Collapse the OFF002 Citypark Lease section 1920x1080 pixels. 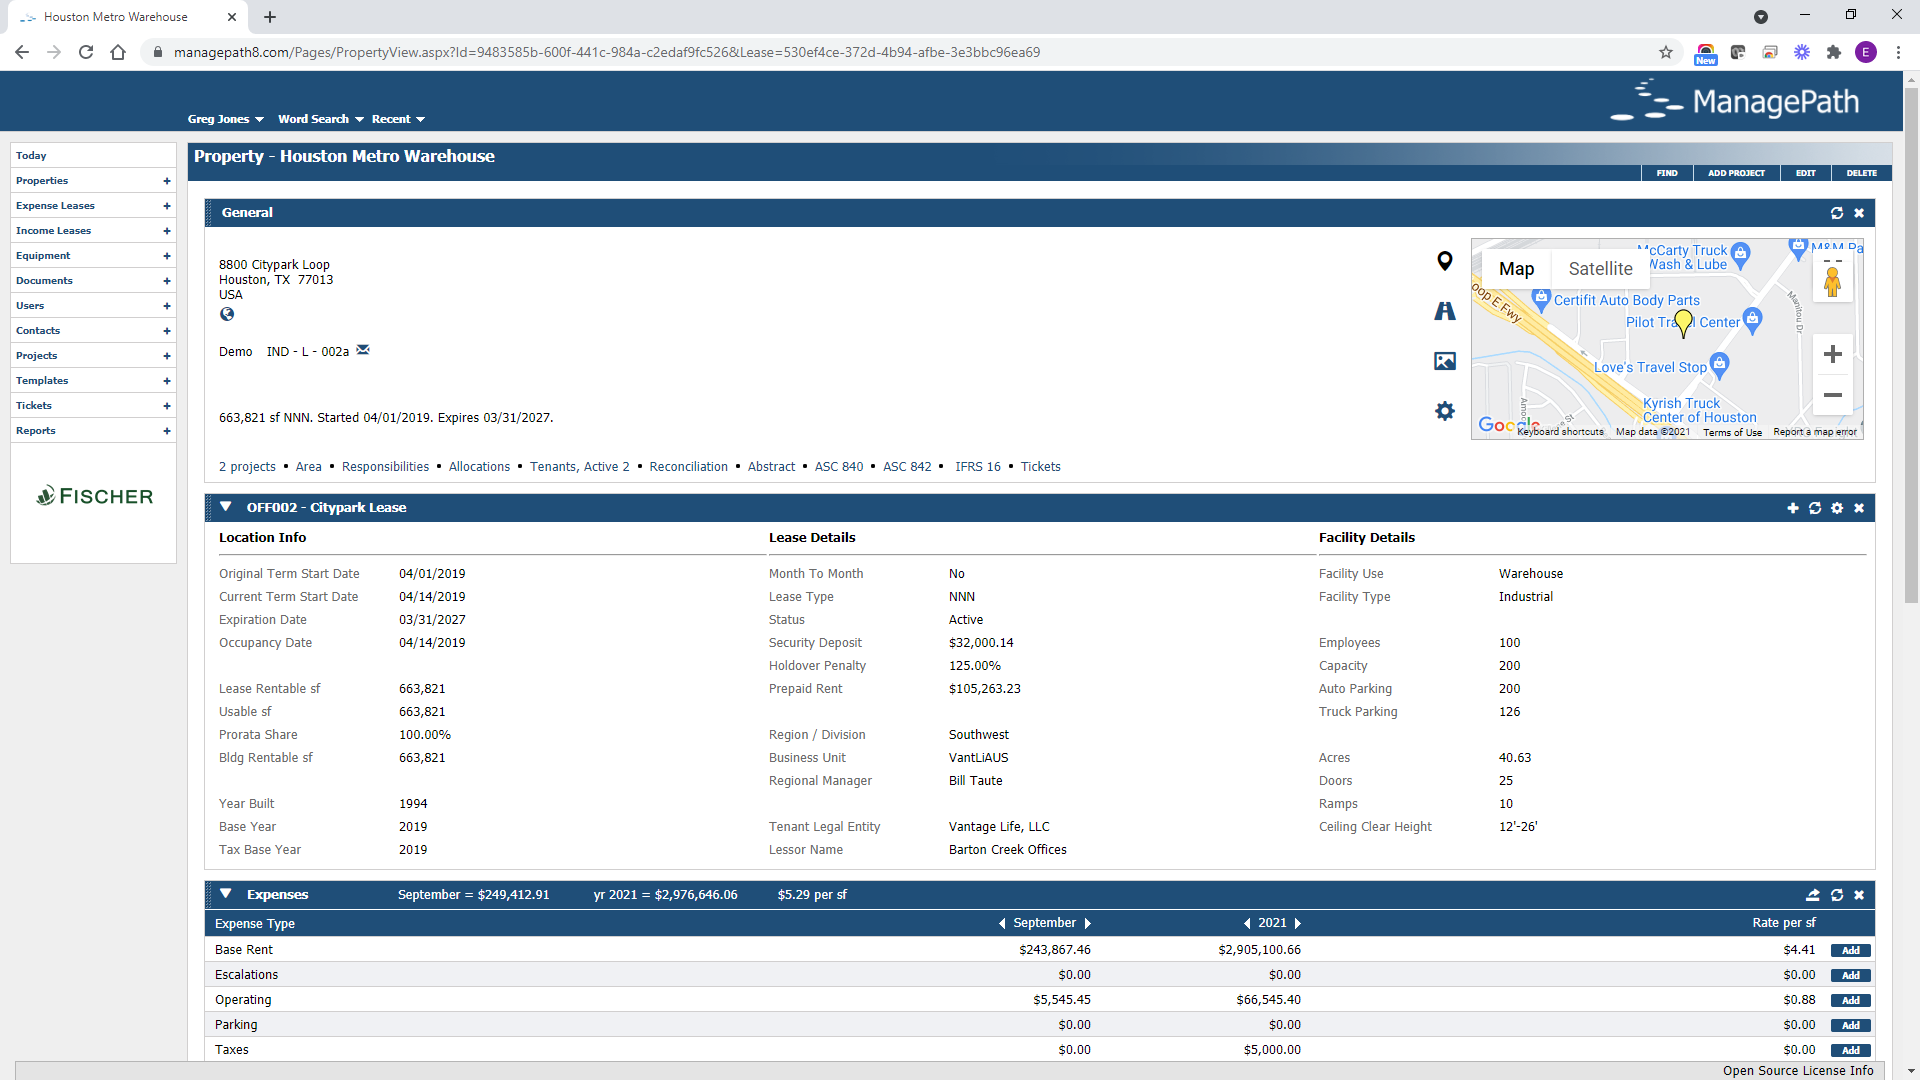[x=225, y=506]
